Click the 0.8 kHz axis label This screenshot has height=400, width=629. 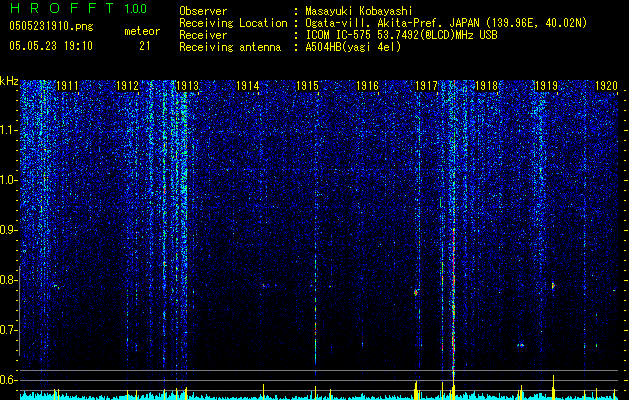tap(9, 280)
